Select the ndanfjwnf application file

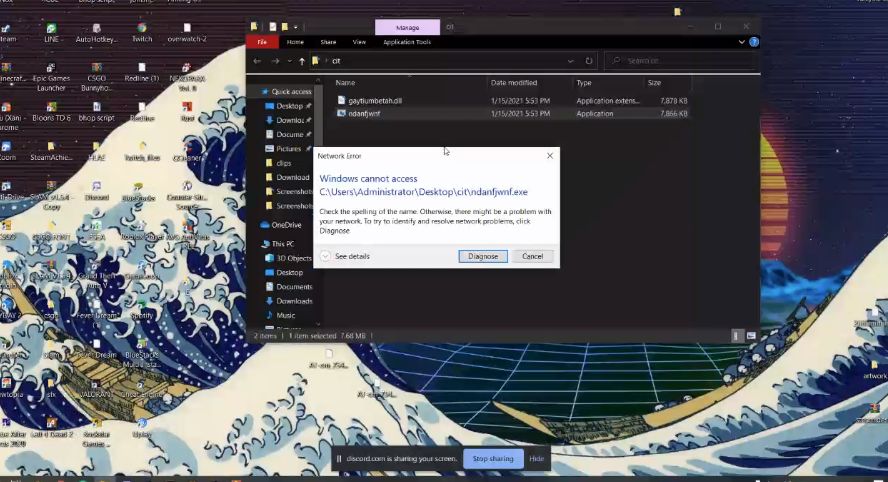364,113
